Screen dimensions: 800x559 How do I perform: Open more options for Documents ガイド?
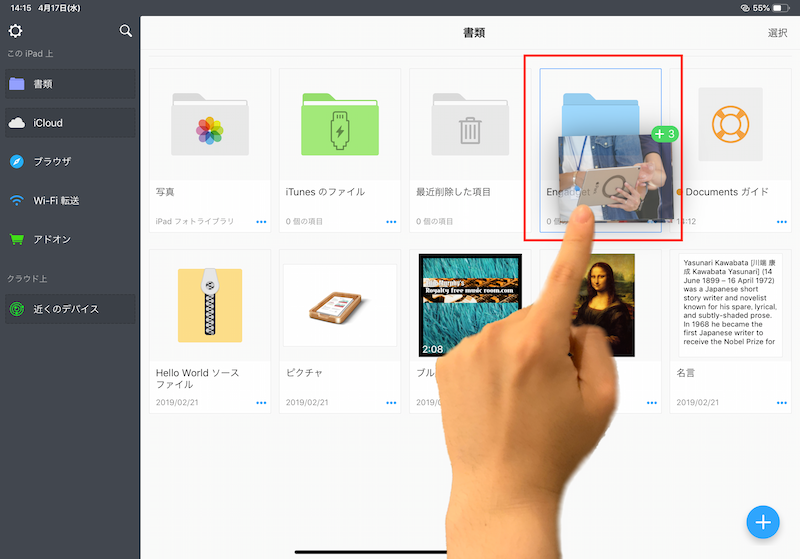coord(782,222)
